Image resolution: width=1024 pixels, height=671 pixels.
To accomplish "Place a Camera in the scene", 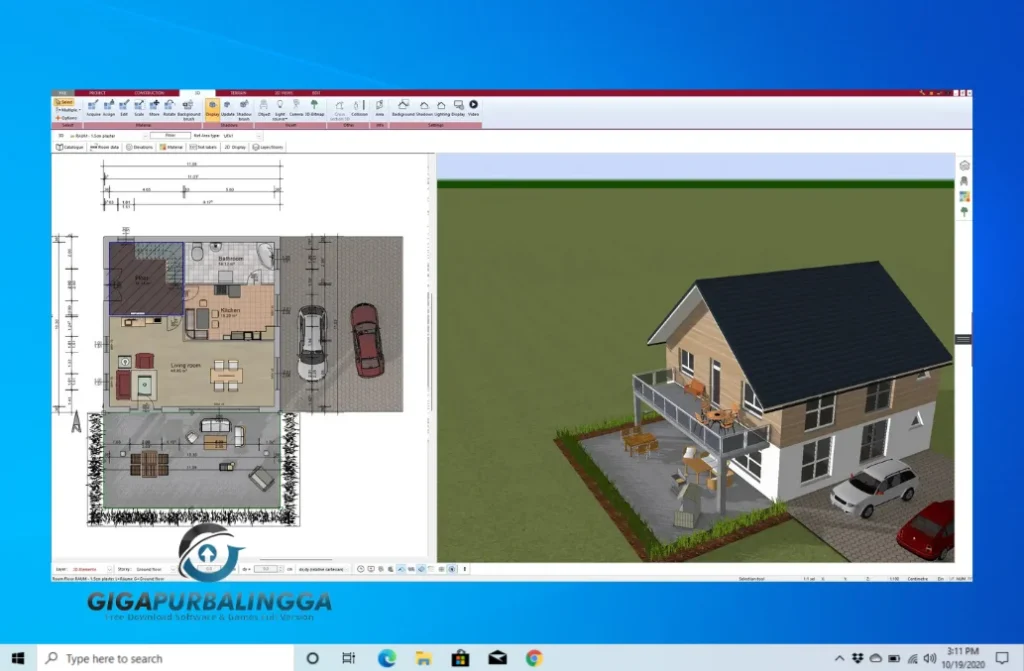I will [x=295, y=104].
